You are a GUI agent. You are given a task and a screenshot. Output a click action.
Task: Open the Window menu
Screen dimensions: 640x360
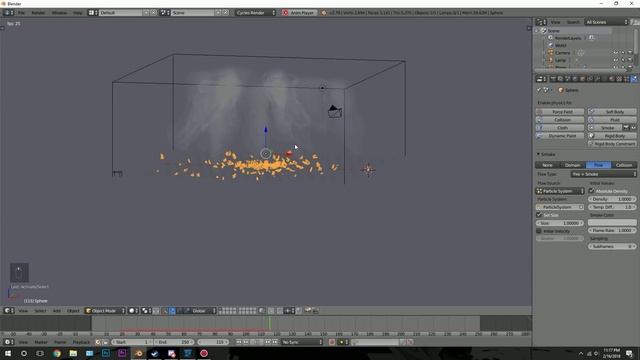pyautogui.click(x=60, y=13)
